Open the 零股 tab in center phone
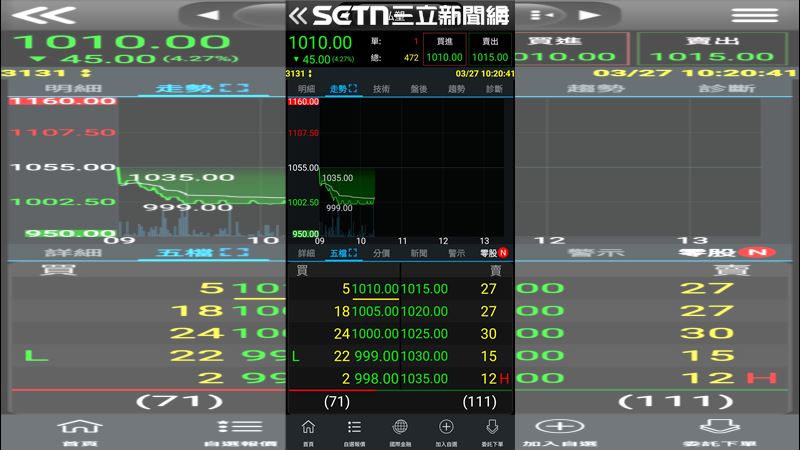 point(488,253)
